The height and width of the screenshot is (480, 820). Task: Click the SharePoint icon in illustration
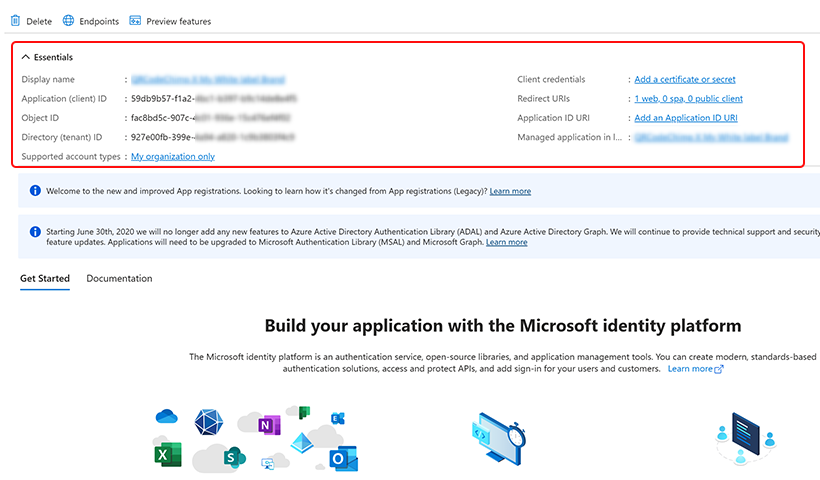tap(234, 458)
